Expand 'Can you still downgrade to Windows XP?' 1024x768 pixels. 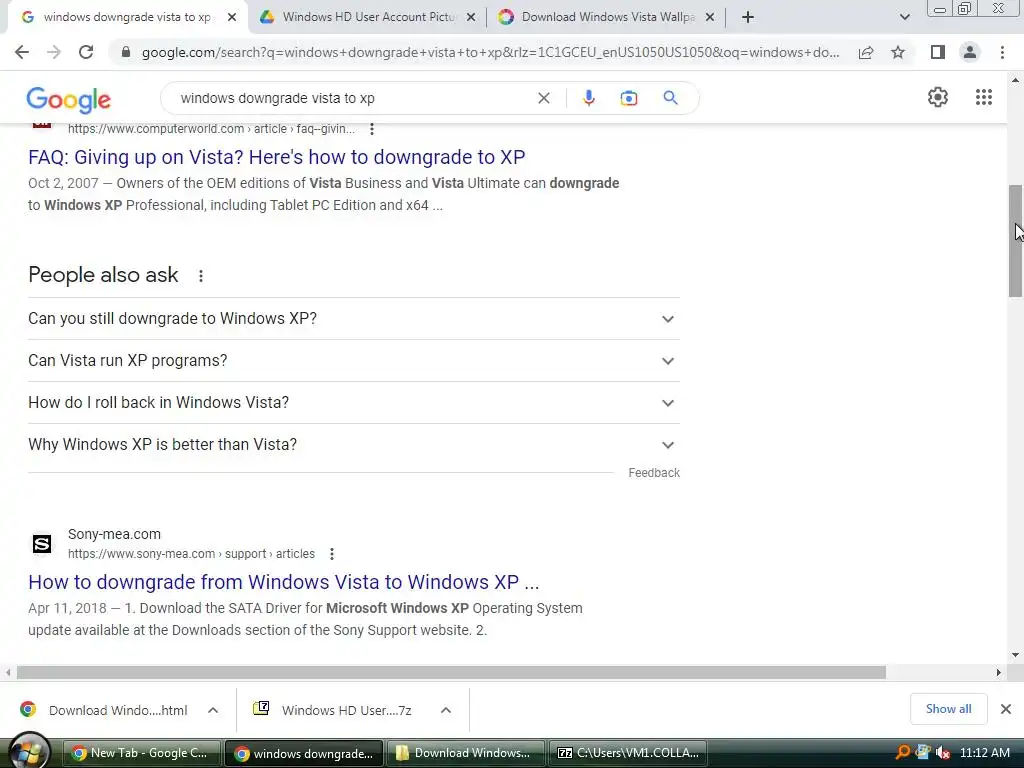(354, 319)
